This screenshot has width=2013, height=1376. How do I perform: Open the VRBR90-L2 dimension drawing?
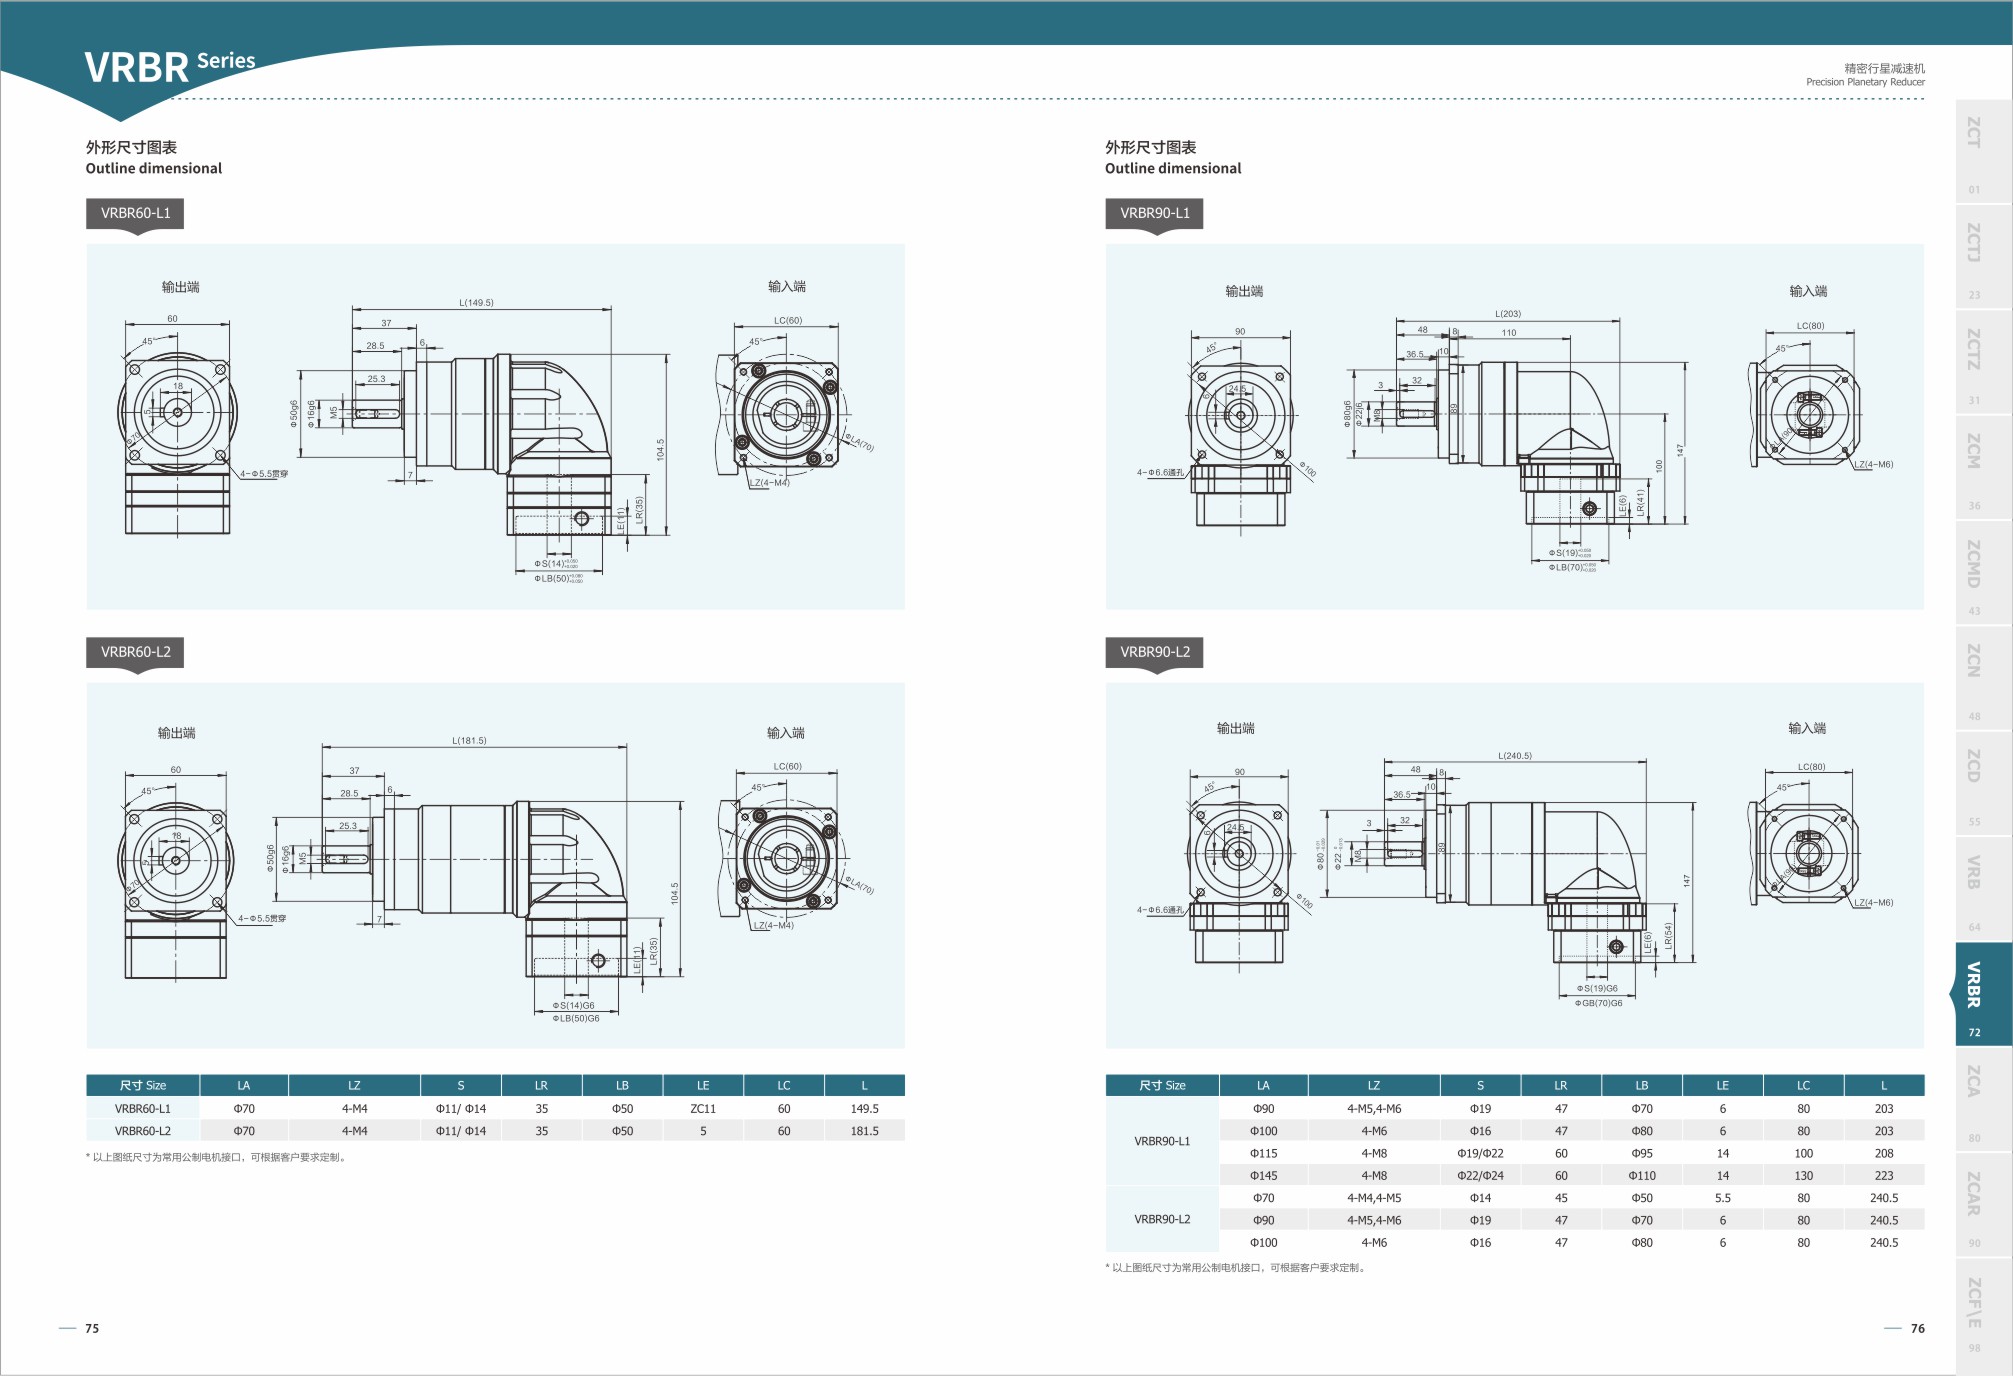coord(1515,866)
